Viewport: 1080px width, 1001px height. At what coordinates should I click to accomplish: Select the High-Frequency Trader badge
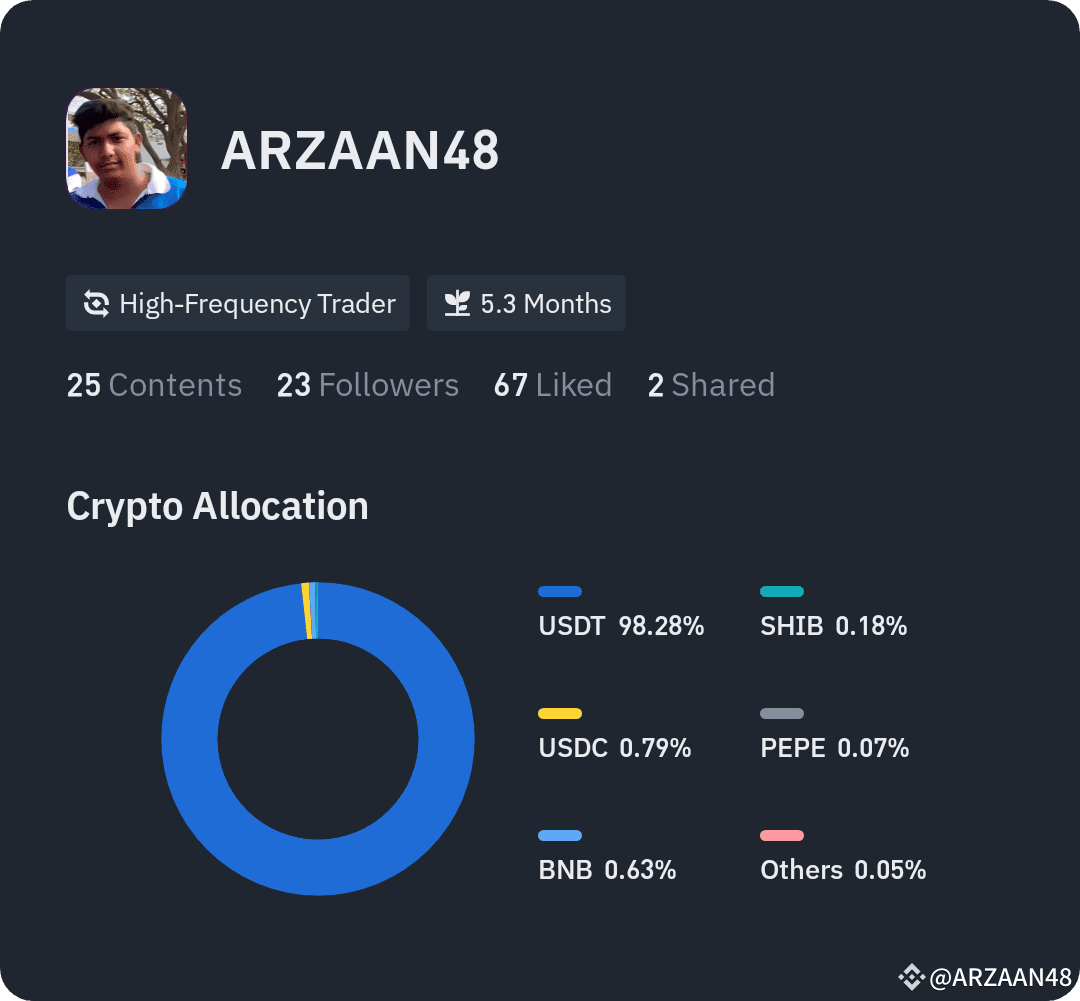click(x=238, y=303)
